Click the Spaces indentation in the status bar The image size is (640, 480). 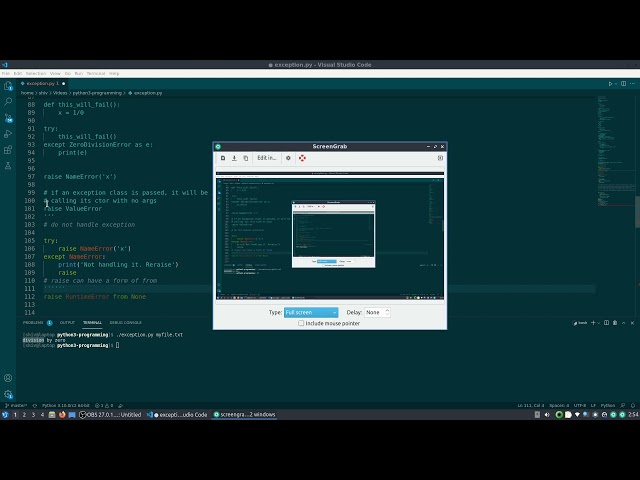coord(559,406)
